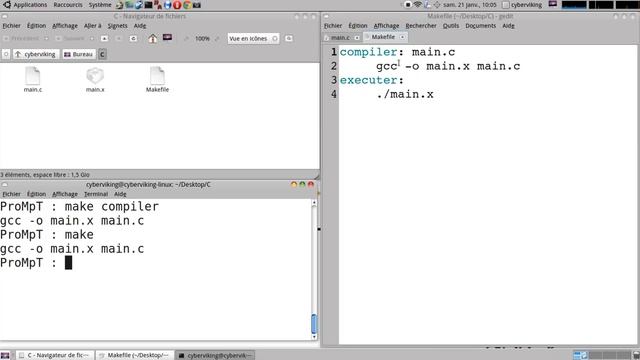Close the main.c tab in gedit
The height and width of the screenshot is (360, 640).
[x=357, y=38]
